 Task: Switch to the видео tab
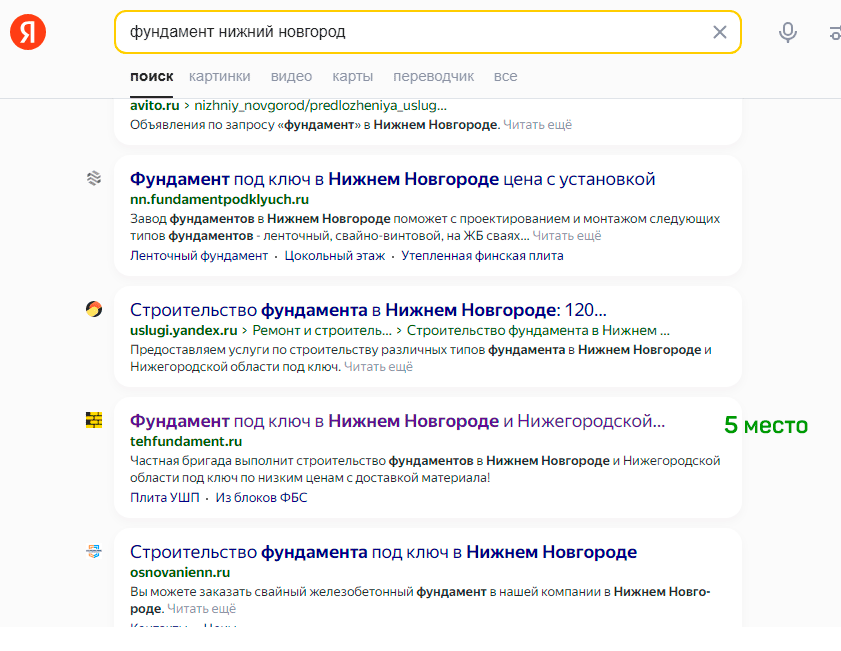pos(291,76)
